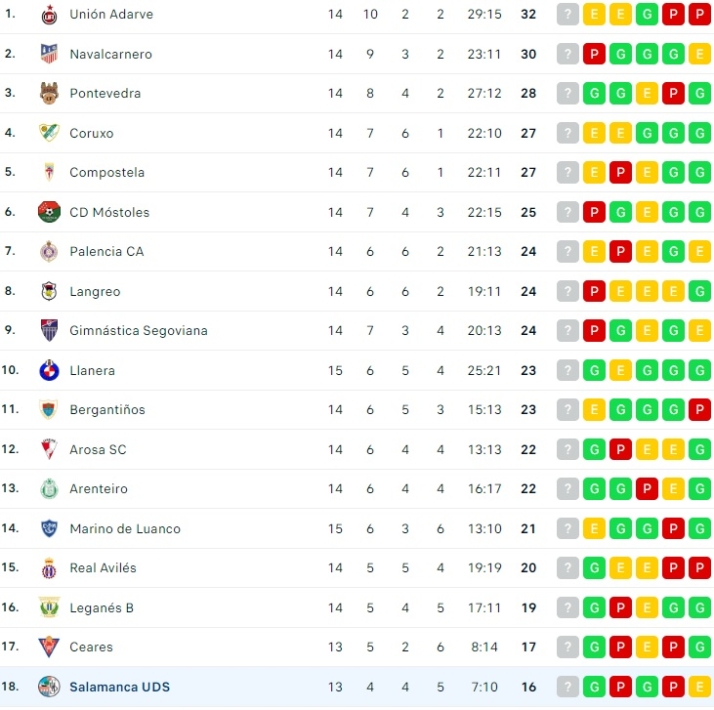Click the Unión Adarve club crest

pos(49,15)
